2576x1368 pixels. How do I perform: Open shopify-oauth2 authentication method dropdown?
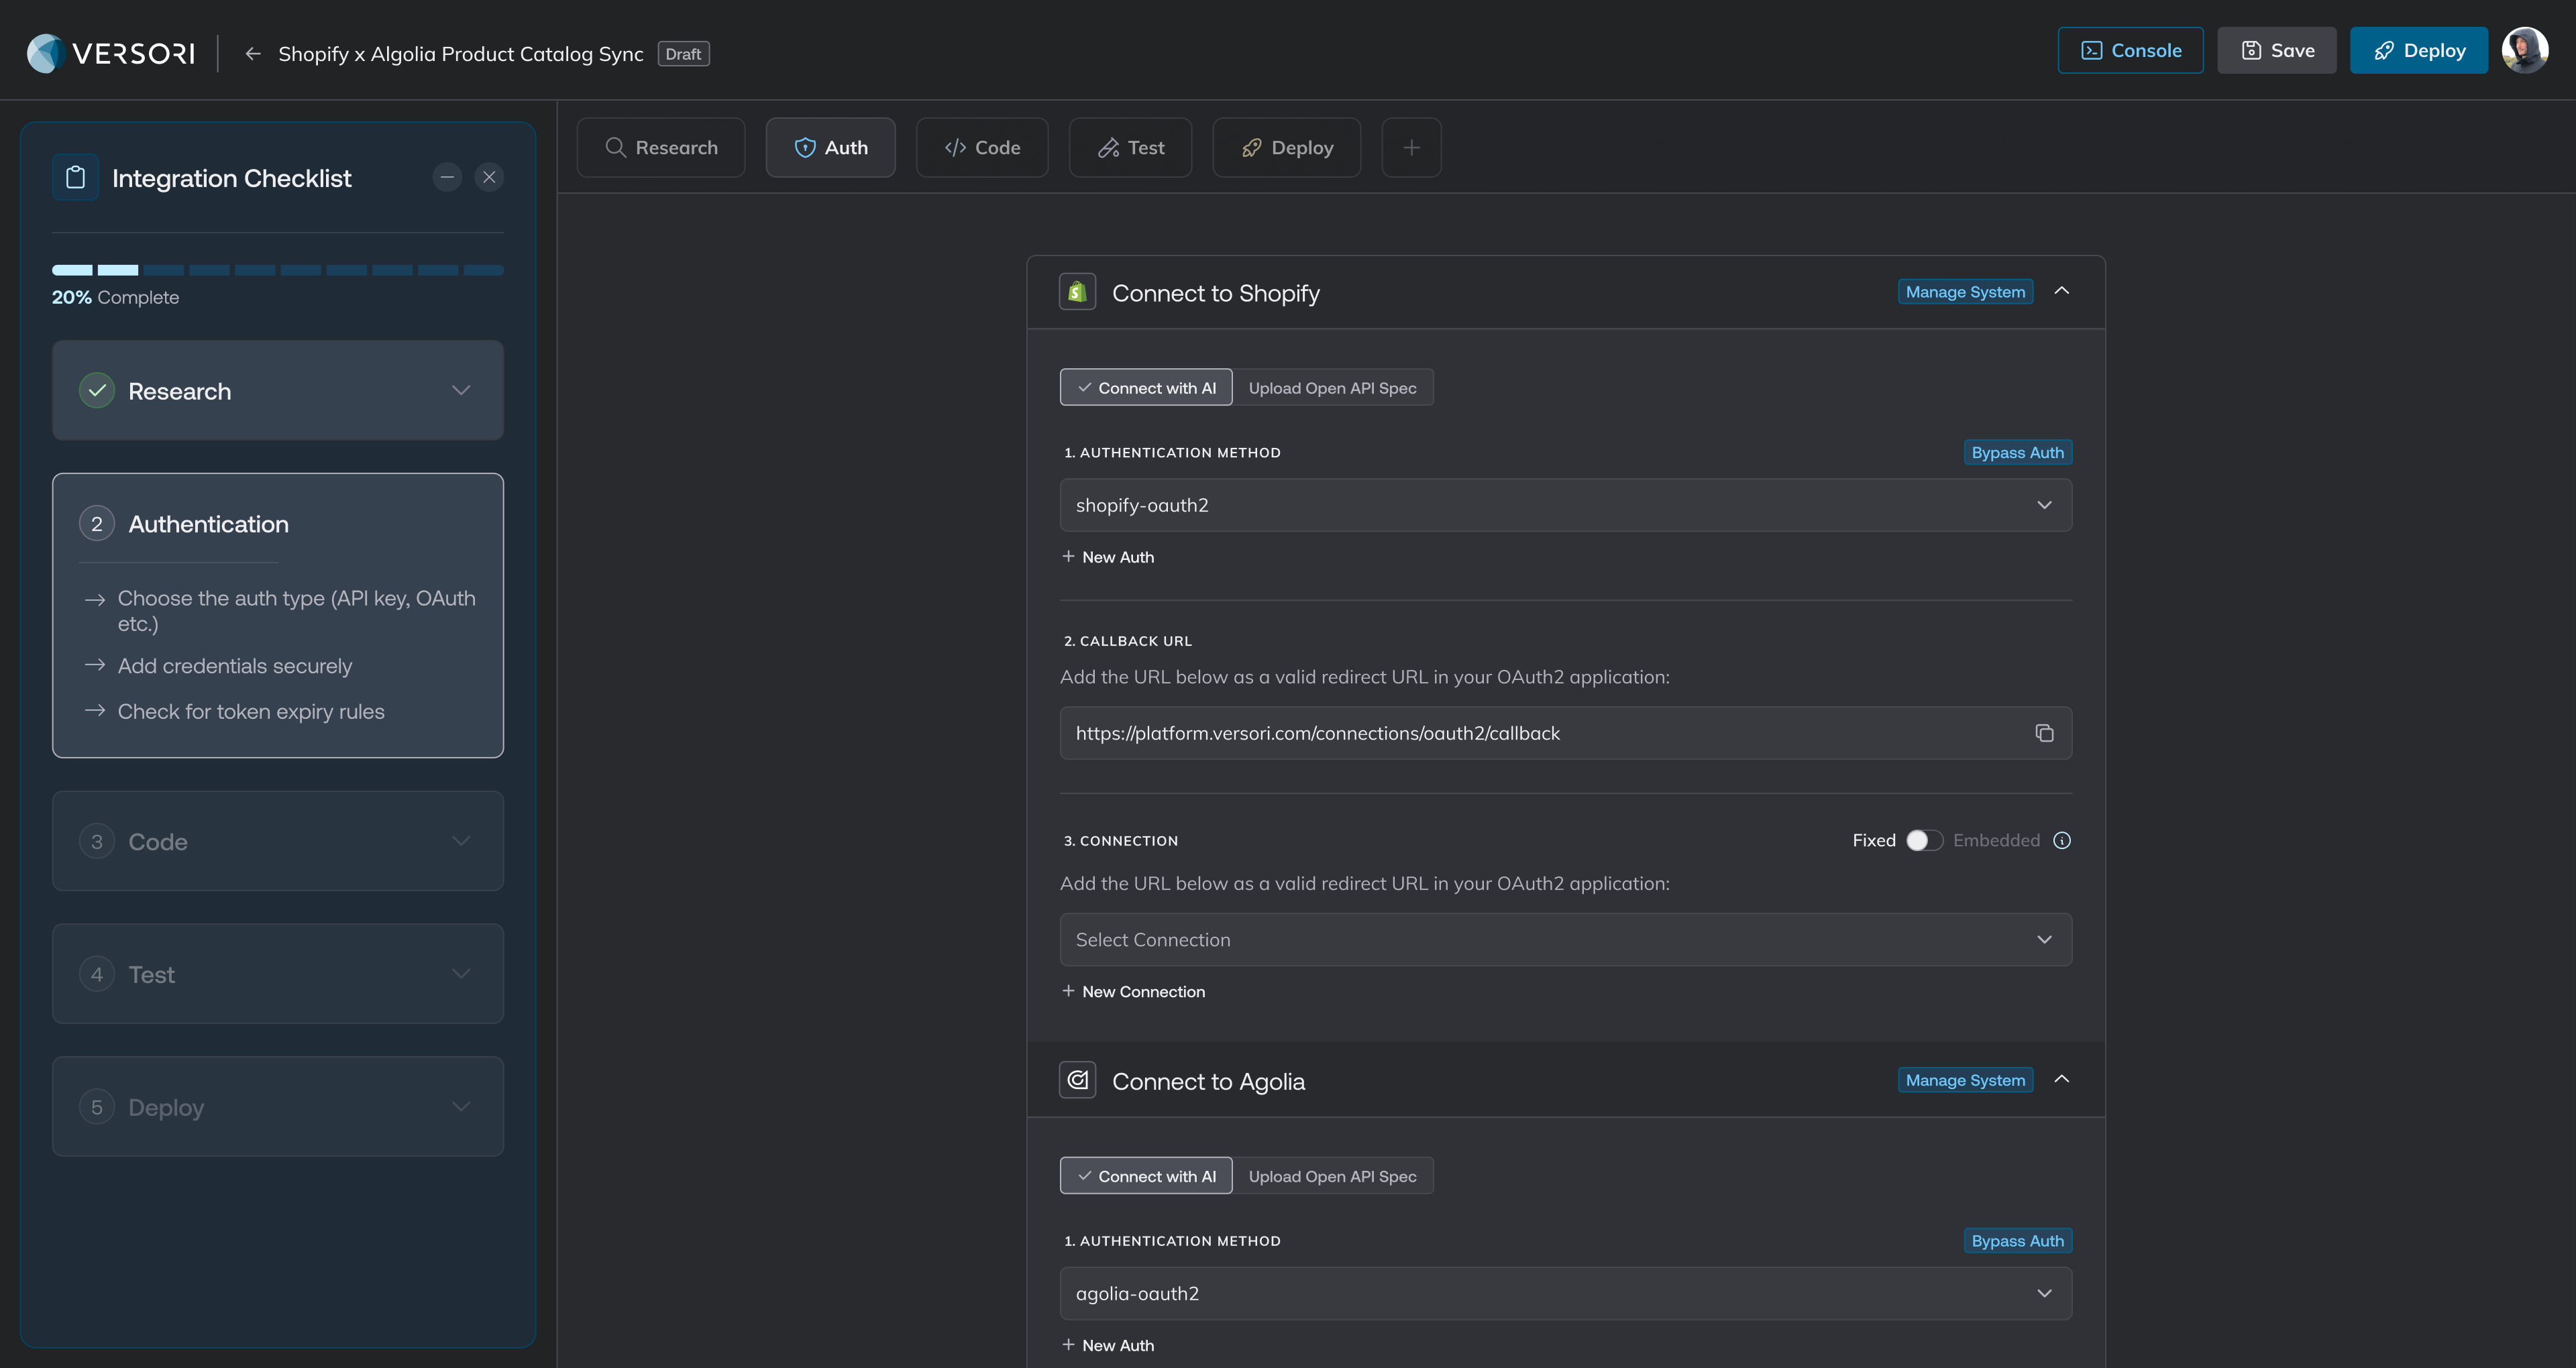tap(1565, 505)
